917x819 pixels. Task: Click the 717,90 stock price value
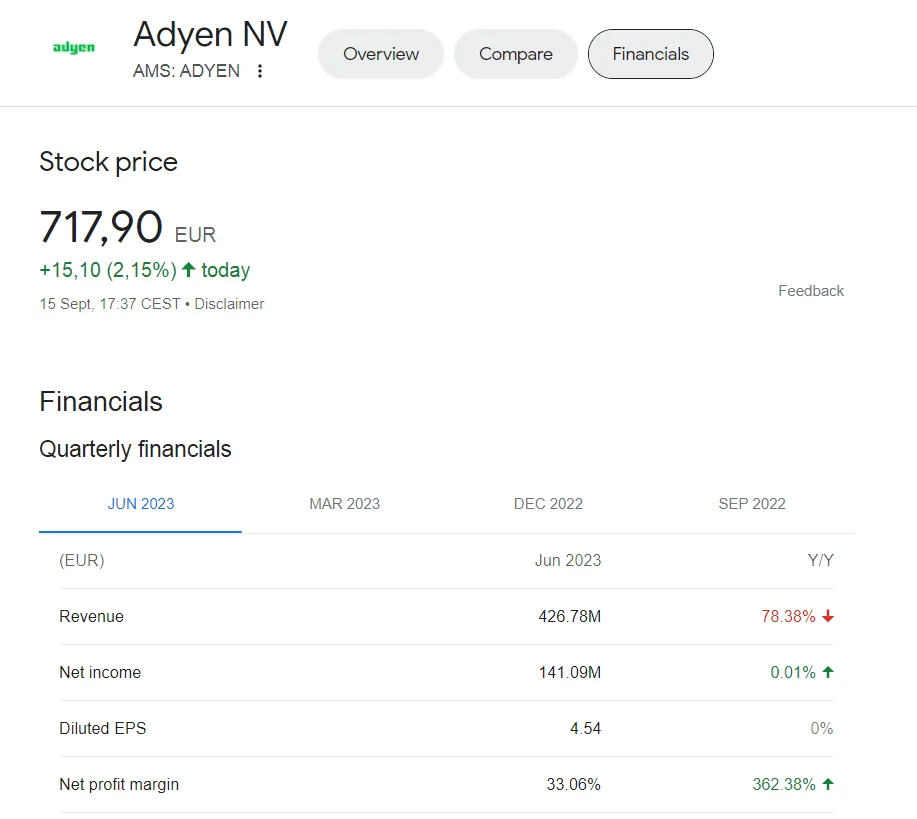(101, 227)
